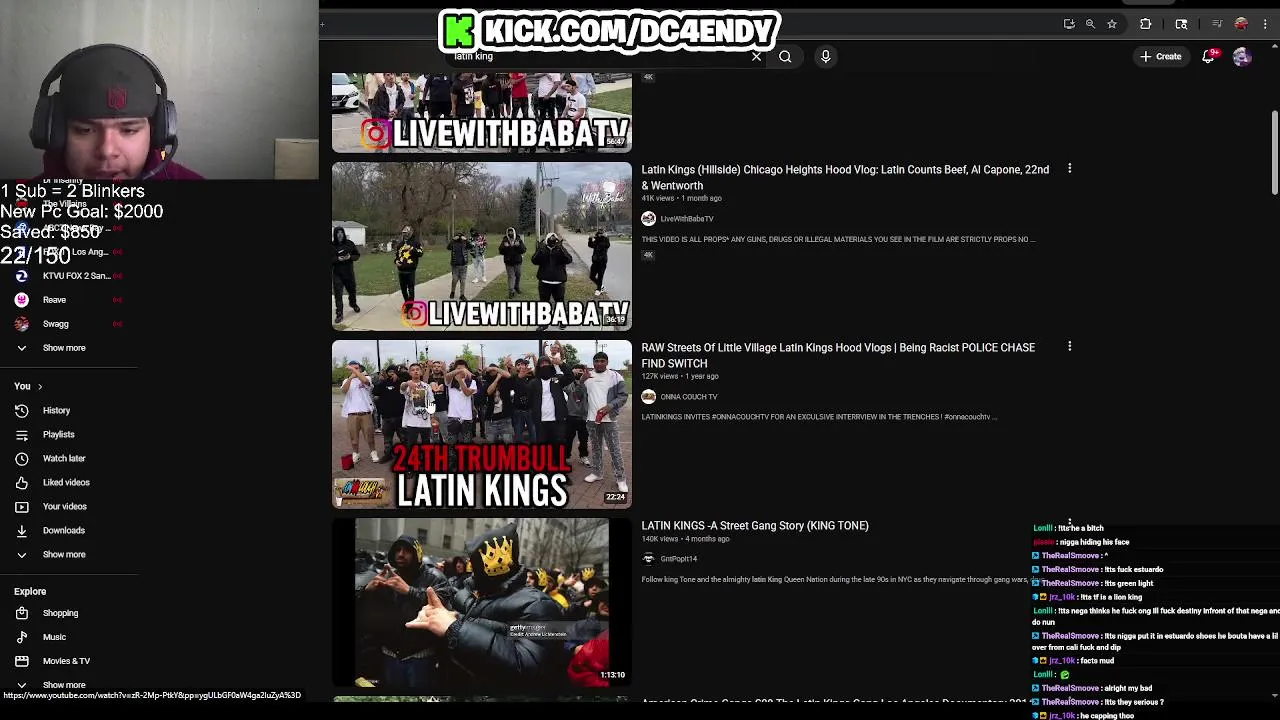
Task: Open the You section chevron
Action: [40, 386]
